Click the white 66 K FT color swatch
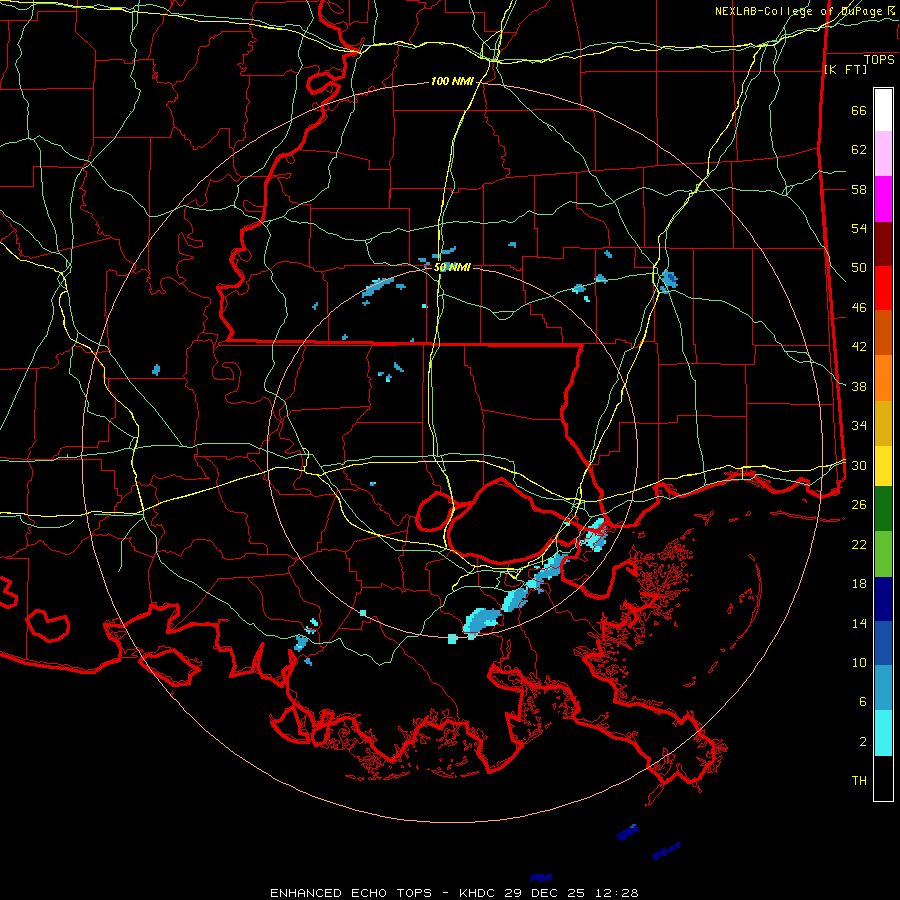The height and width of the screenshot is (900, 900). click(x=883, y=110)
